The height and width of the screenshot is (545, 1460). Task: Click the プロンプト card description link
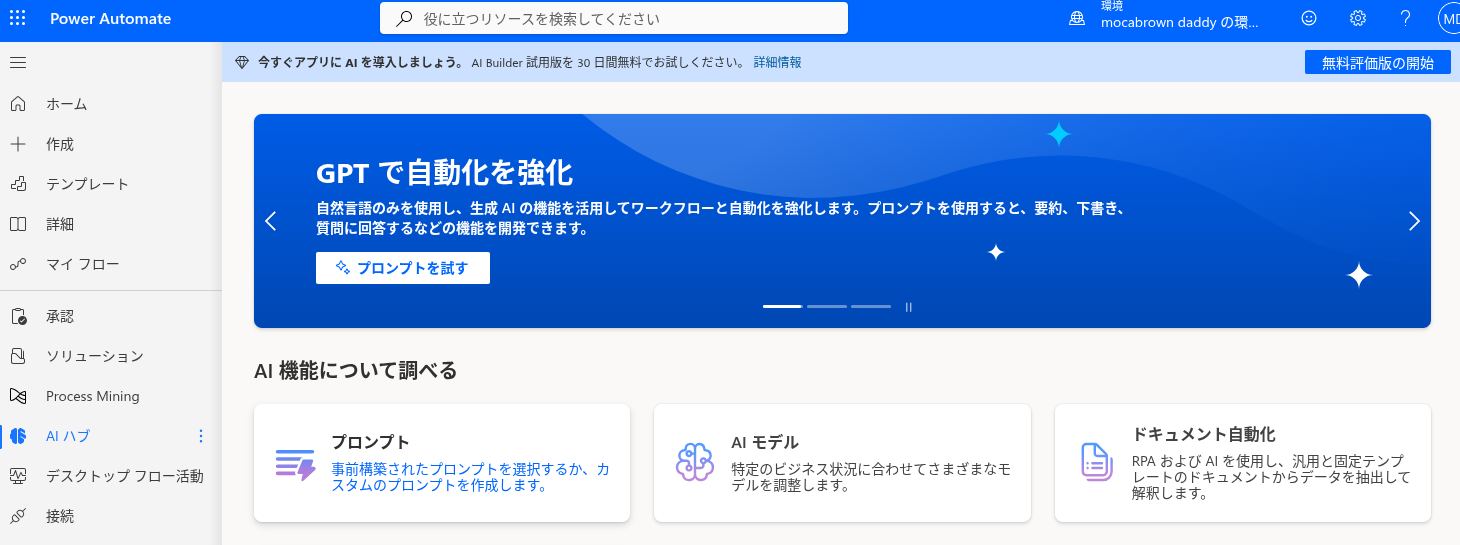[470, 477]
